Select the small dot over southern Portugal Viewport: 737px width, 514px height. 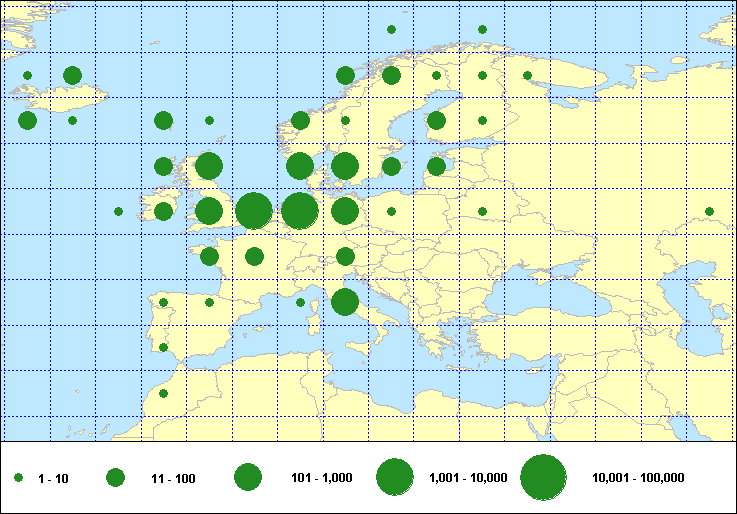point(163,348)
